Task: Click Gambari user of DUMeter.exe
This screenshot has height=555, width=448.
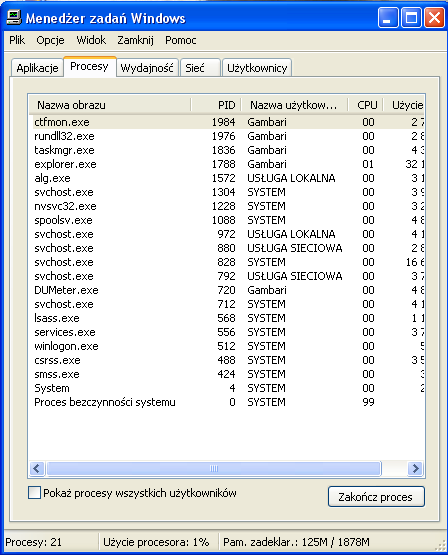Action: coord(267,290)
